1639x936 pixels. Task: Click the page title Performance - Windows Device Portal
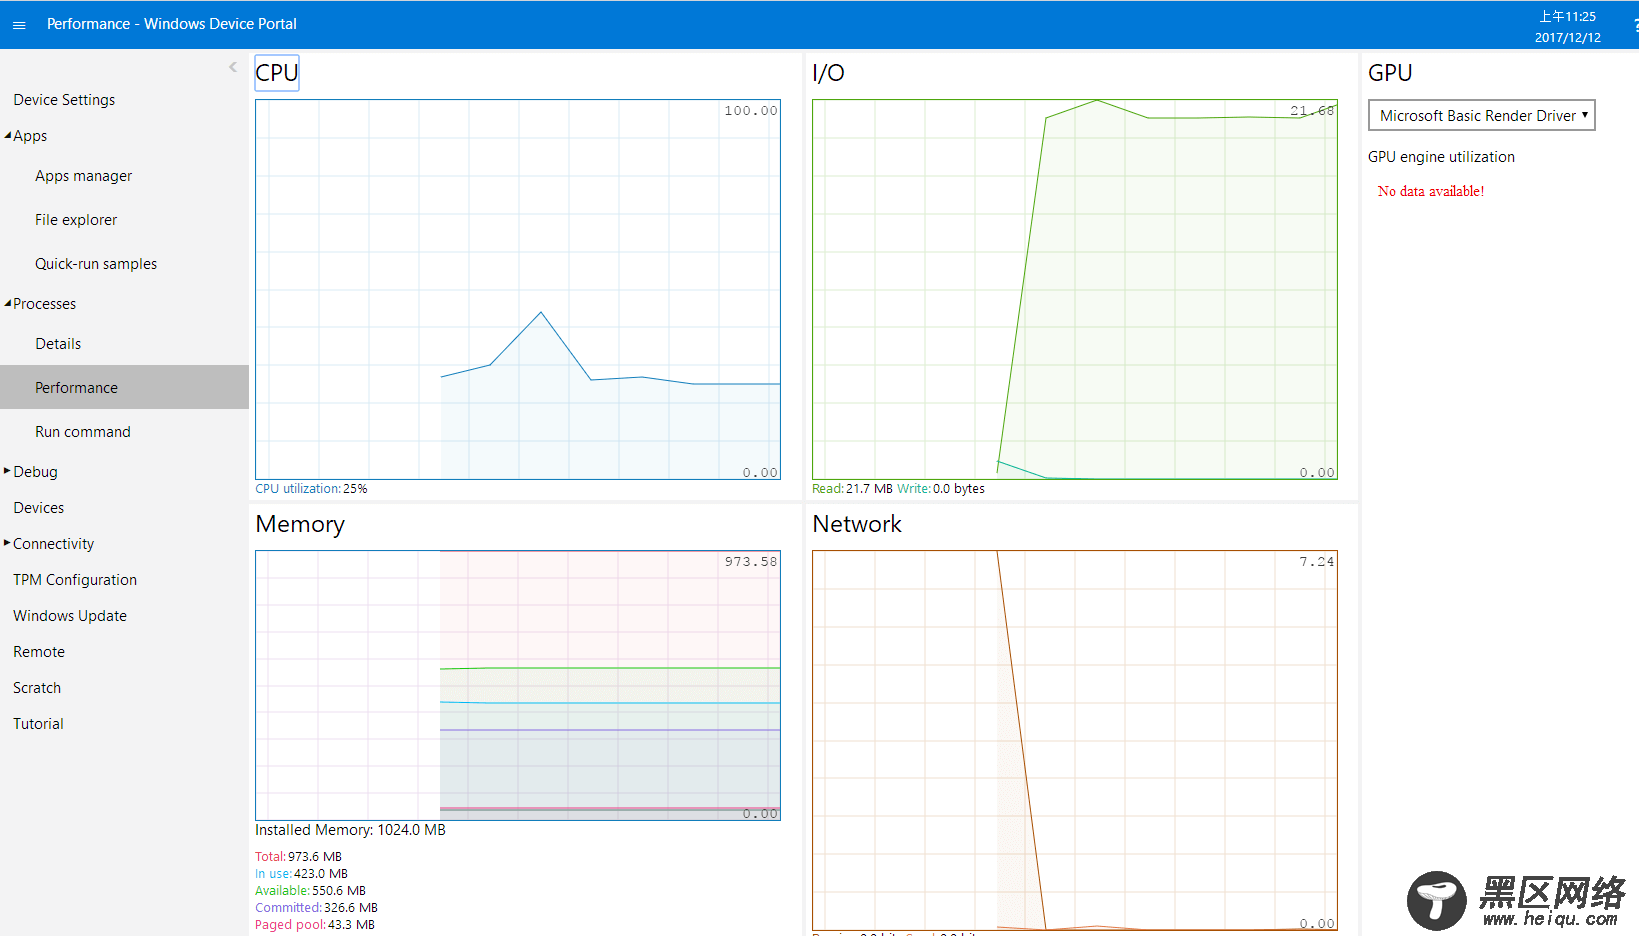tap(172, 24)
